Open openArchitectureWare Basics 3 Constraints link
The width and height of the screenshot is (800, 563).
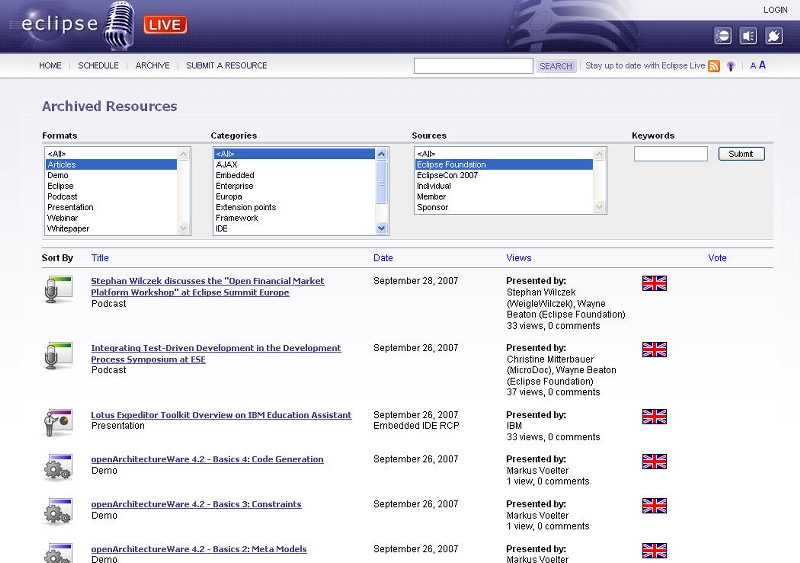196,504
